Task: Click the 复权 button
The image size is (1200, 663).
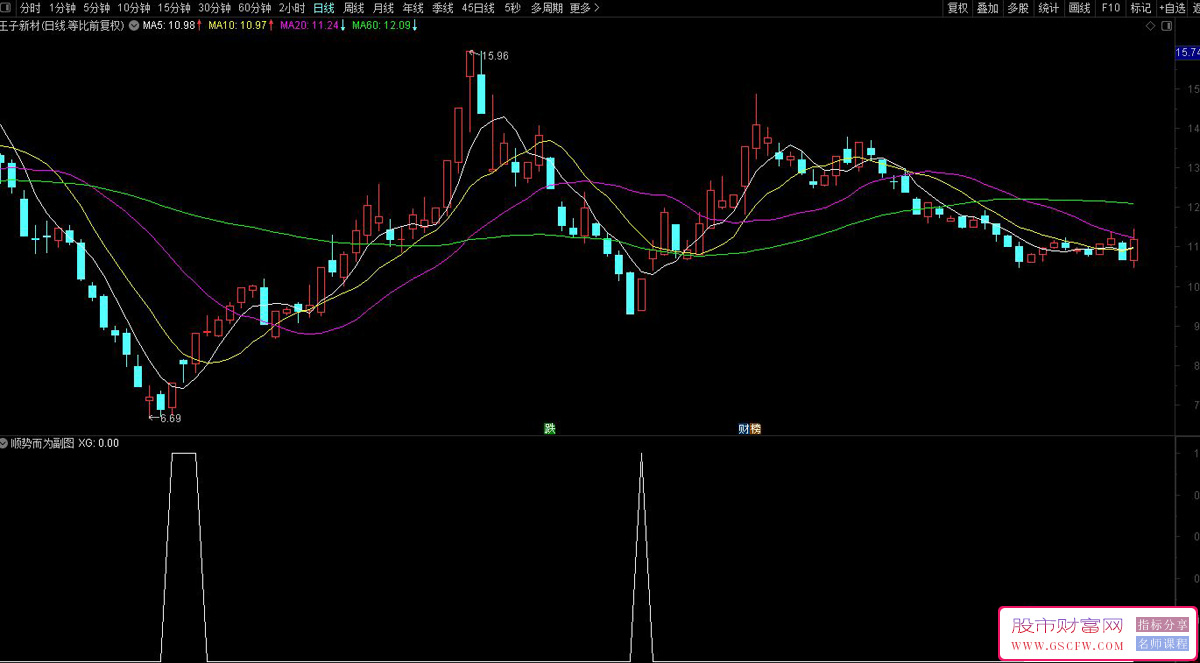Action: click(x=958, y=8)
